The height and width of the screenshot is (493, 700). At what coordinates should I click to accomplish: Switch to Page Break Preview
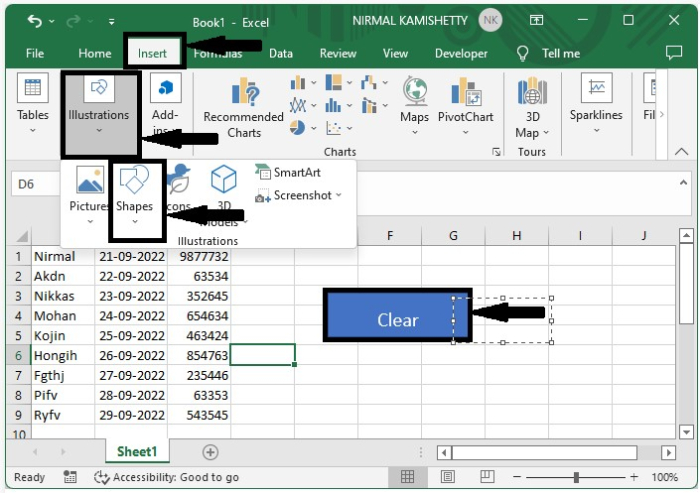point(487,477)
